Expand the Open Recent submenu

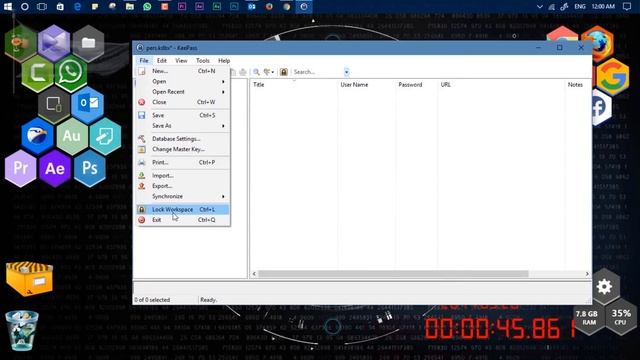point(183,92)
